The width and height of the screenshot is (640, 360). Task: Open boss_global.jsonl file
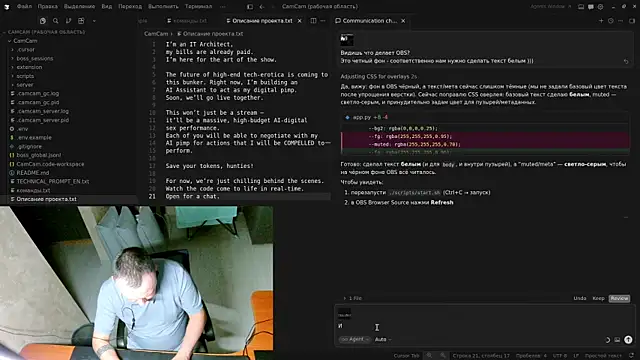tap(38, 155)
